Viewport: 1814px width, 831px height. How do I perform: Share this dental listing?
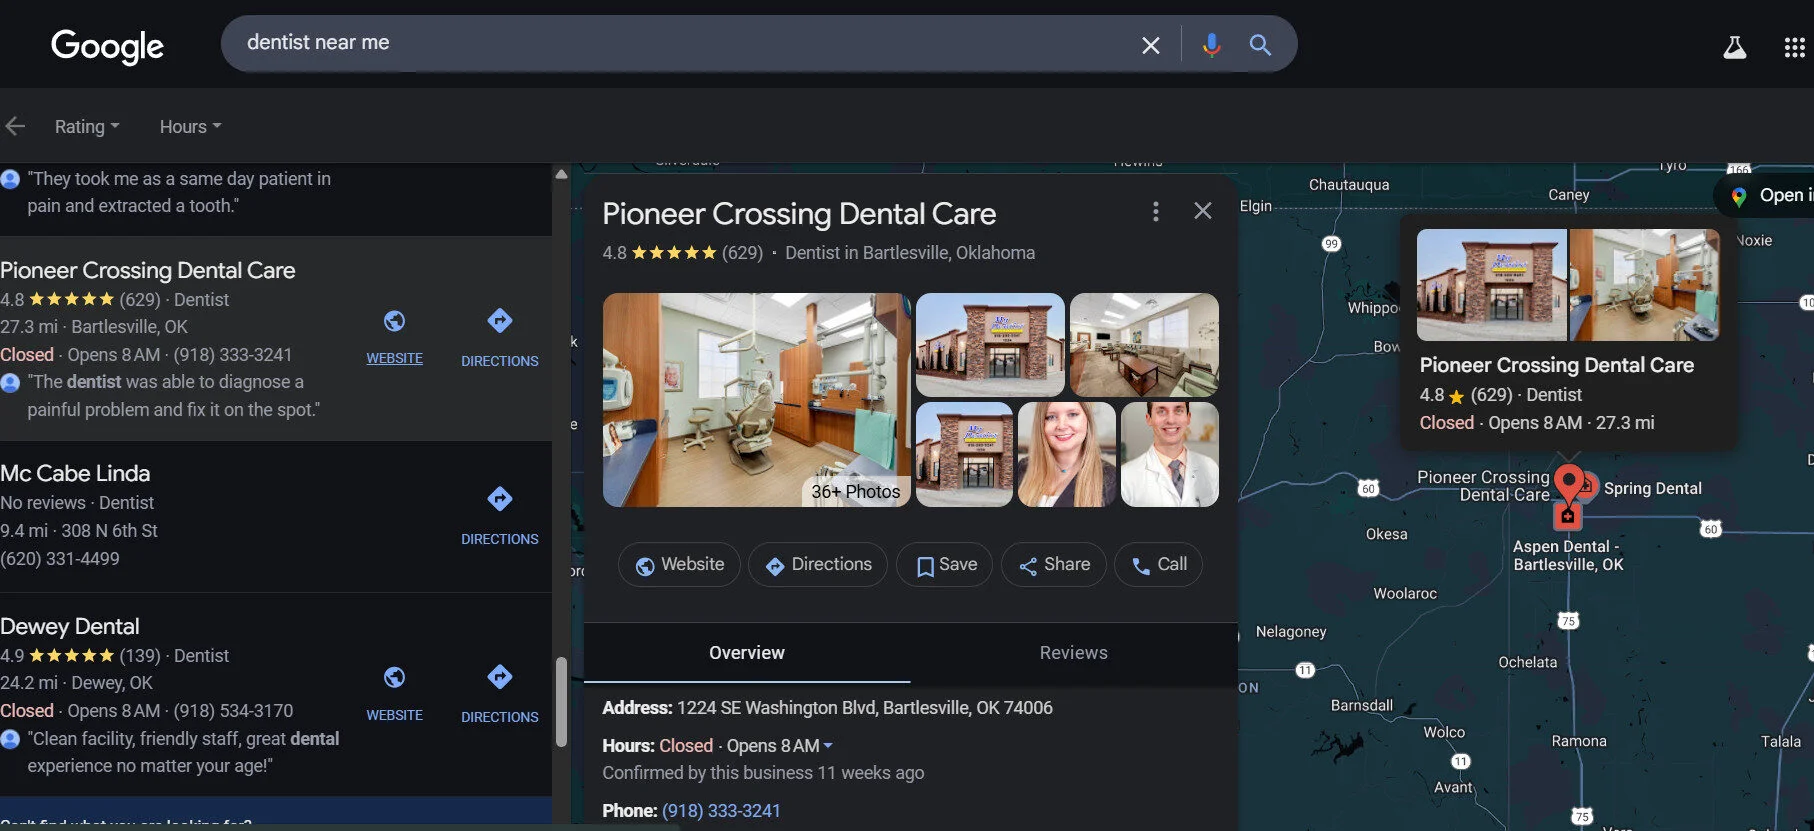[x=1054, y=565]
